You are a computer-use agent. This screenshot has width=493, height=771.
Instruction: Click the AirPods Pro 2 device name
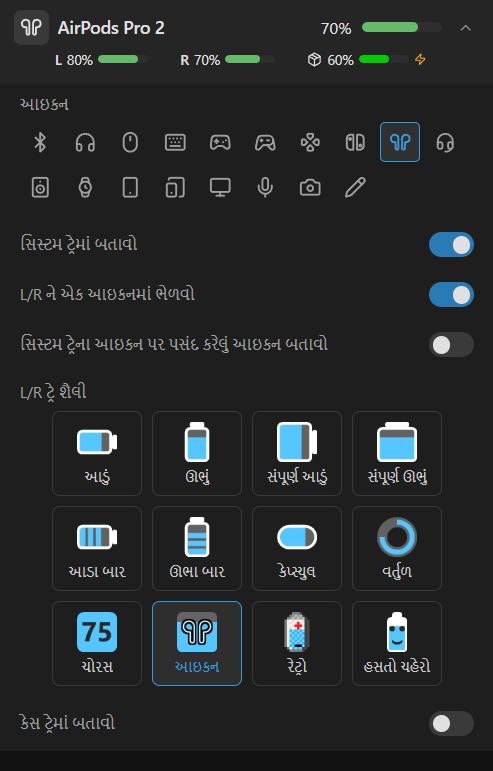tap(111, 28)
